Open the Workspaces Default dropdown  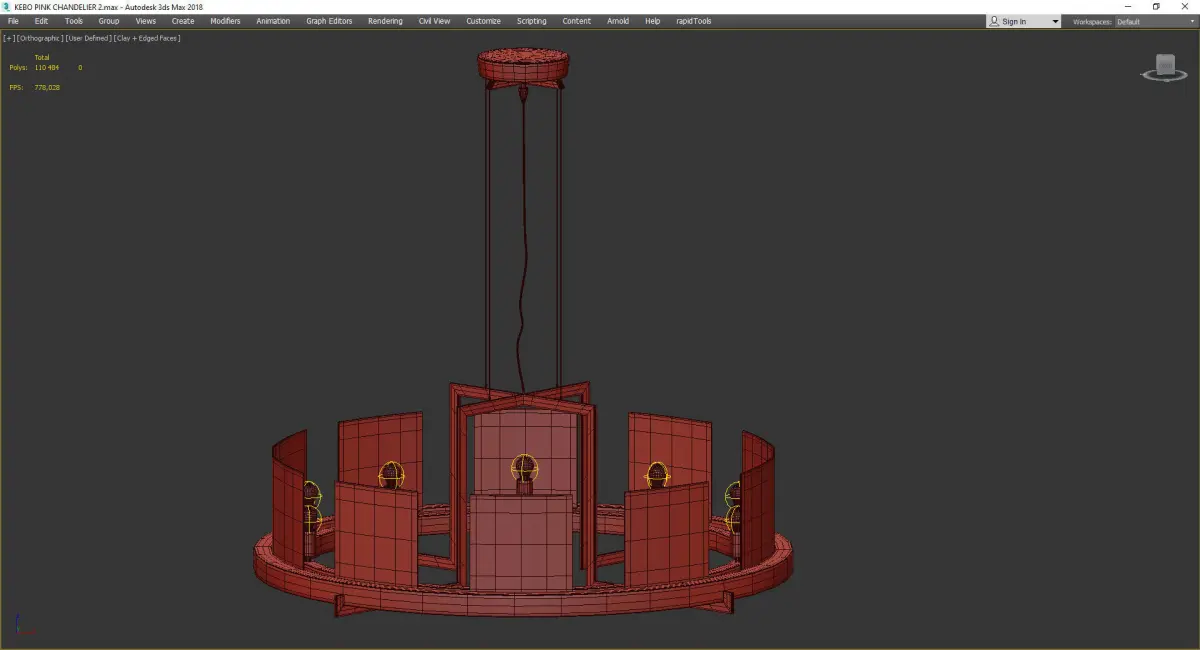coord(1153,21)
